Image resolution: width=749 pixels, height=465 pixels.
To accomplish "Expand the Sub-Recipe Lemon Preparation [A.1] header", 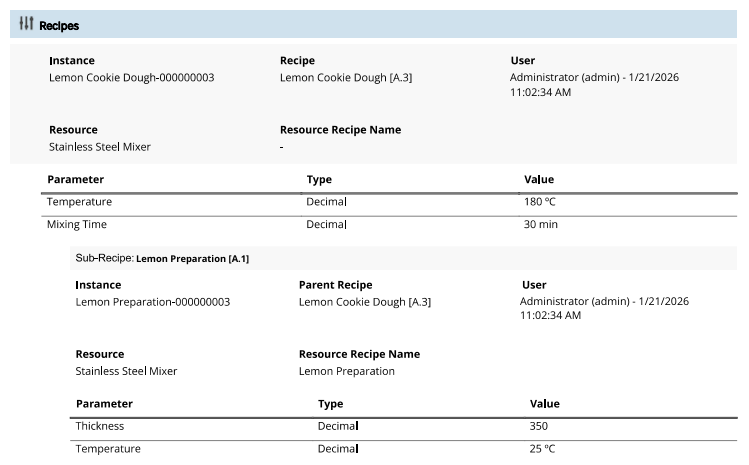I will (x=162, y=258).
